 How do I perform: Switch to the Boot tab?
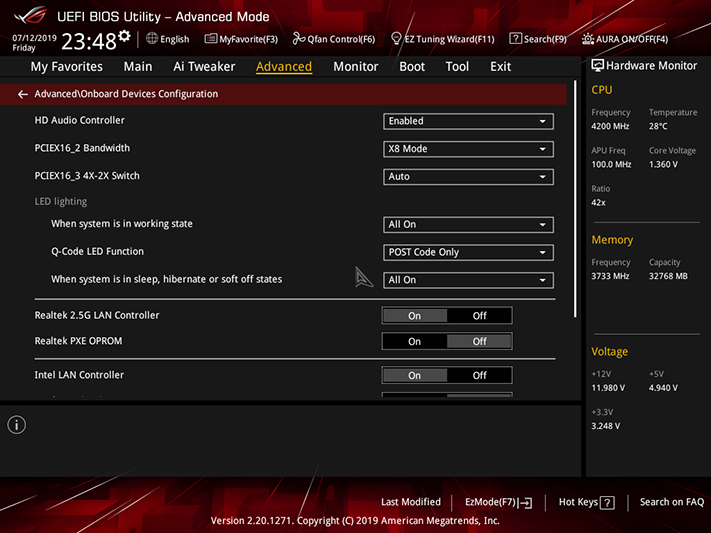[x=412, y=67]
